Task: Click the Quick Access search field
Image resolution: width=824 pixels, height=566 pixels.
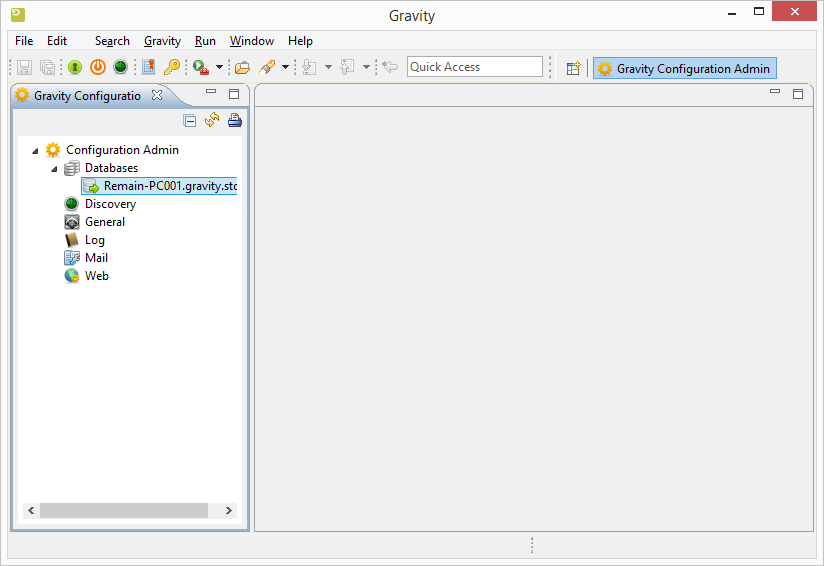Action: tap(474, 67)
